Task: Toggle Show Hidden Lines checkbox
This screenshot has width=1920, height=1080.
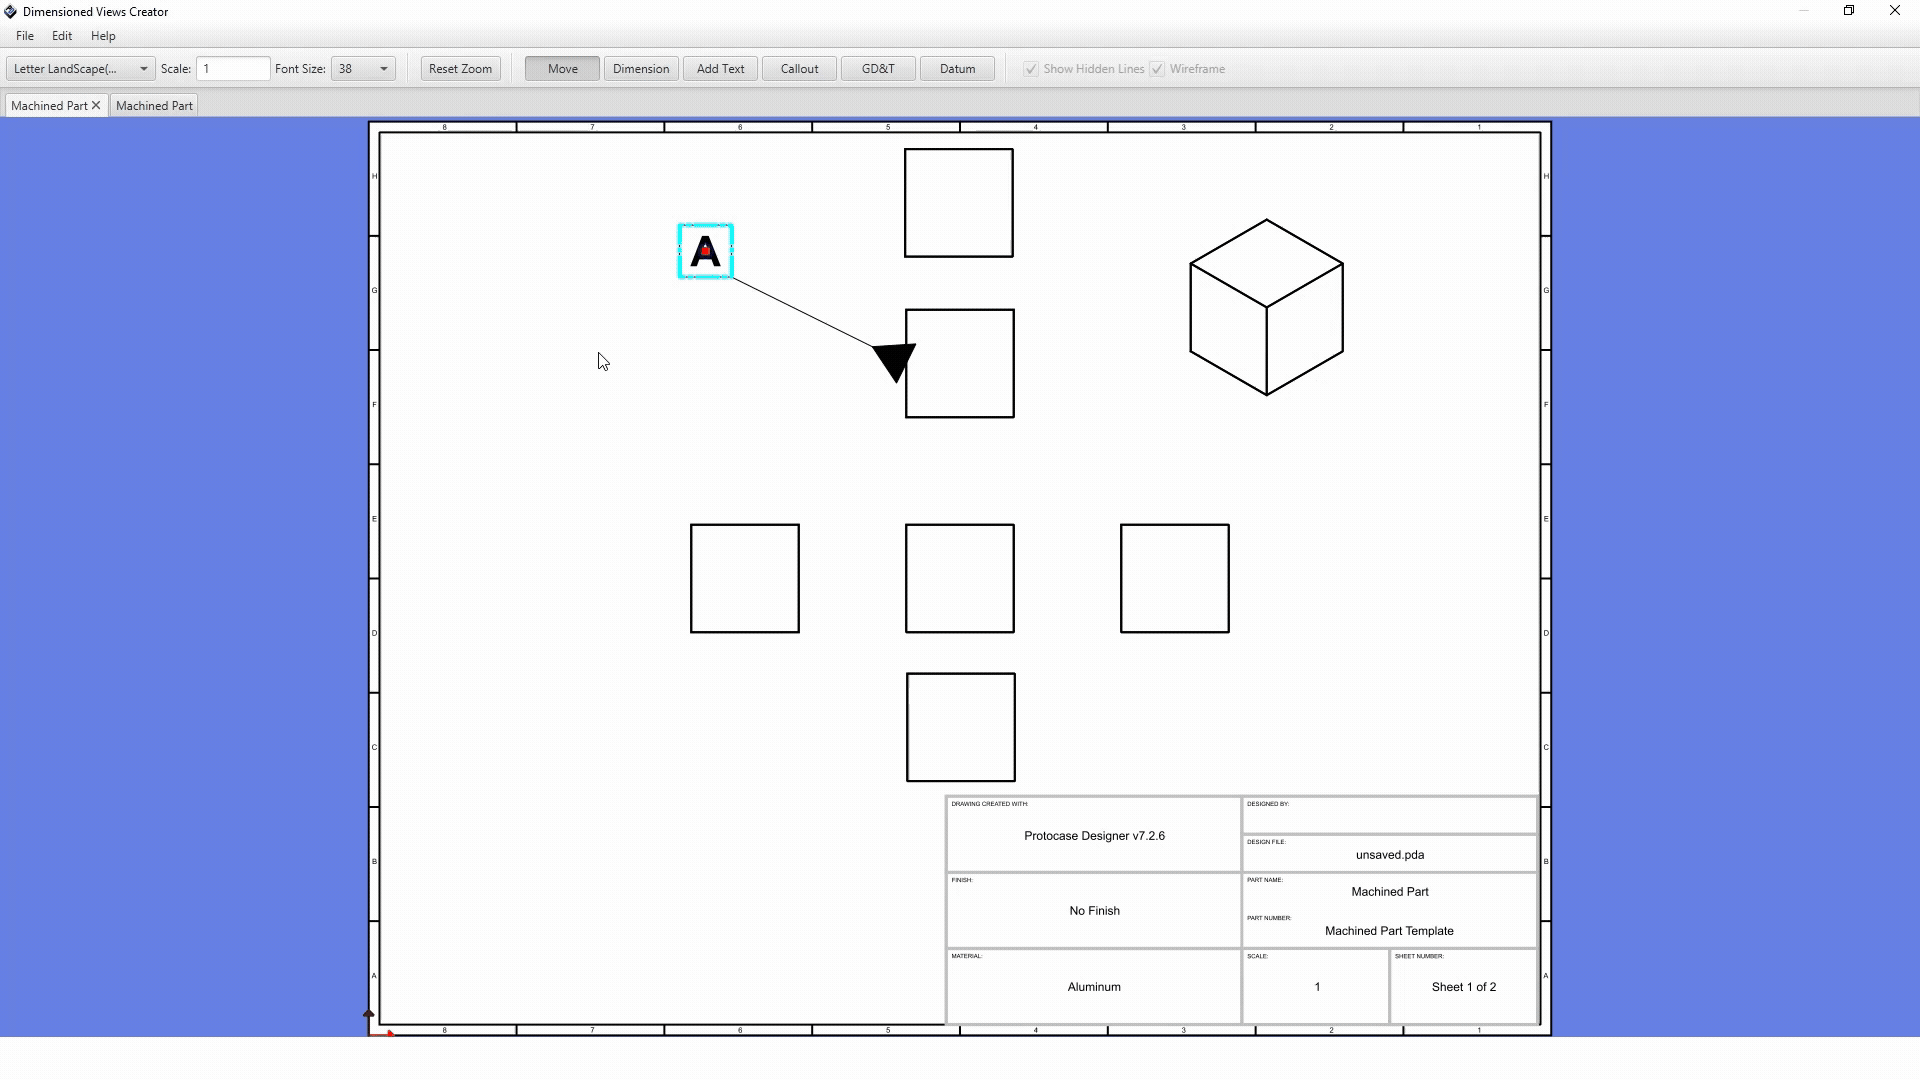Action: point(1031,69)
